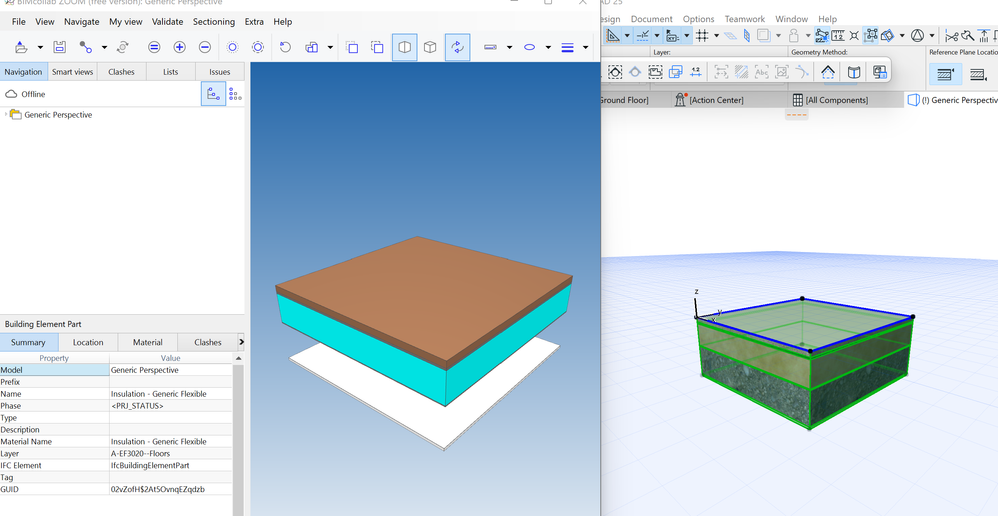Click the Archicad grid snap icon
Image resolution: width=998 pixels, height=516 pixels.
tap(702, 36)
